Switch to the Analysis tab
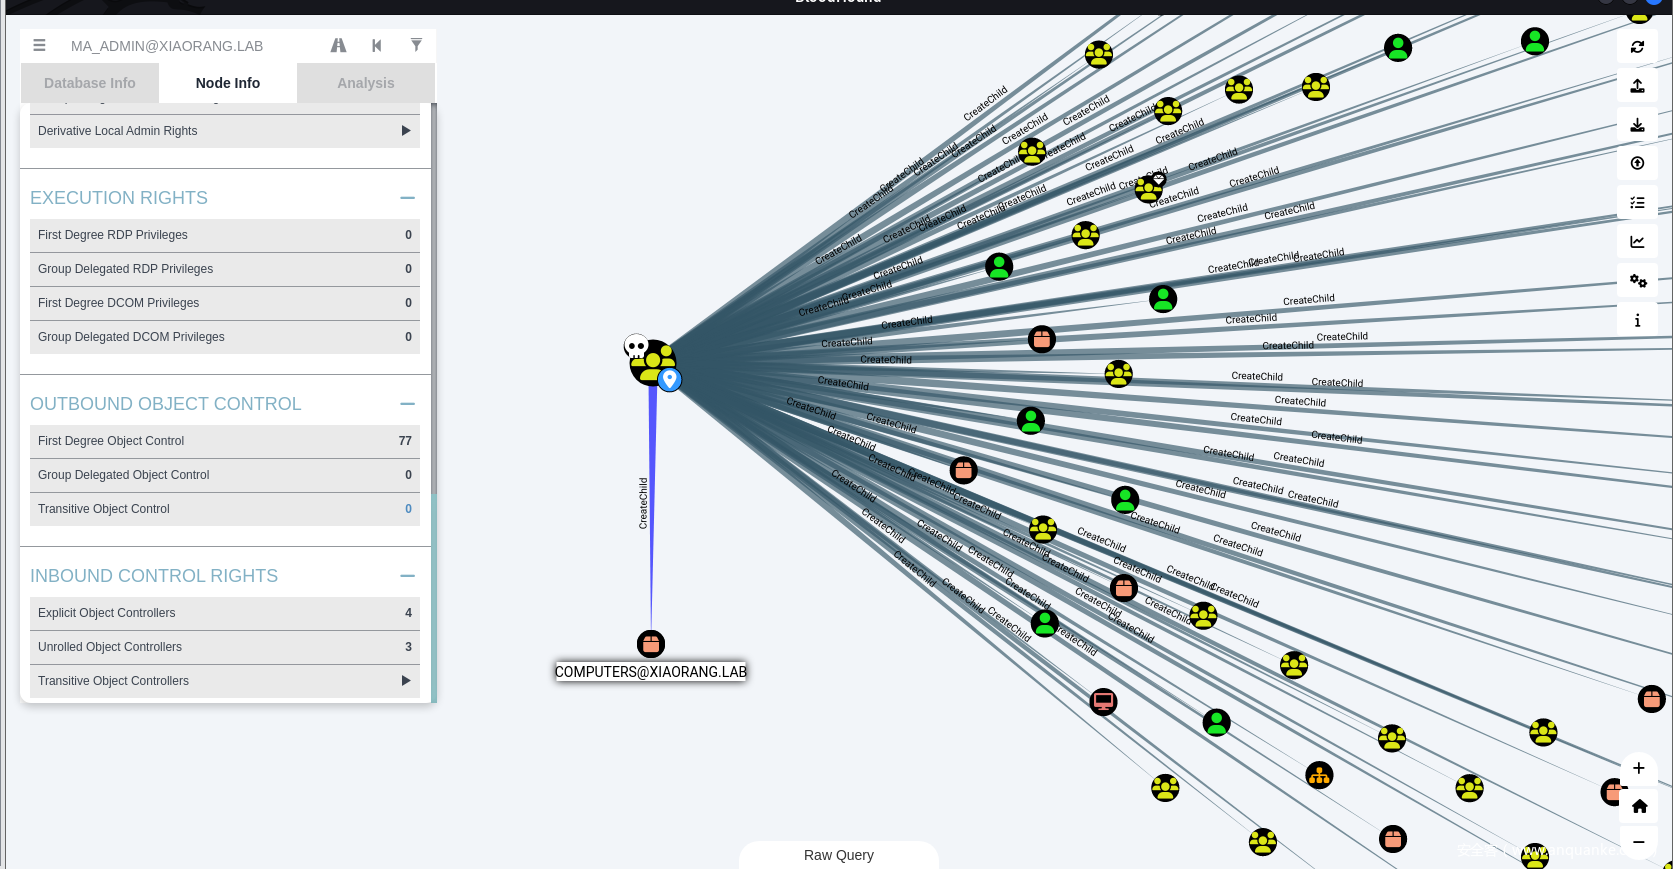Screen dimensions: 1673x869 click(365, 83)
